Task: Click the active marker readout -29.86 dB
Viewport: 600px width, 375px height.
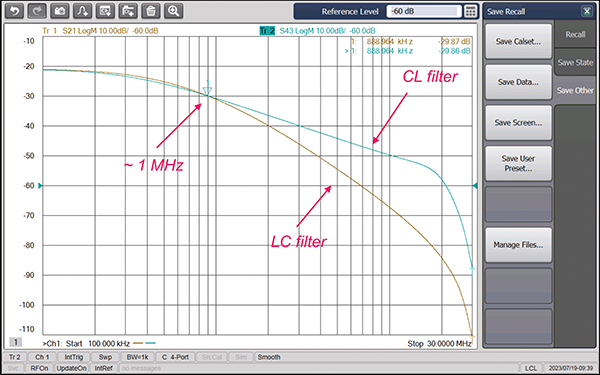Action: (454, 51)
